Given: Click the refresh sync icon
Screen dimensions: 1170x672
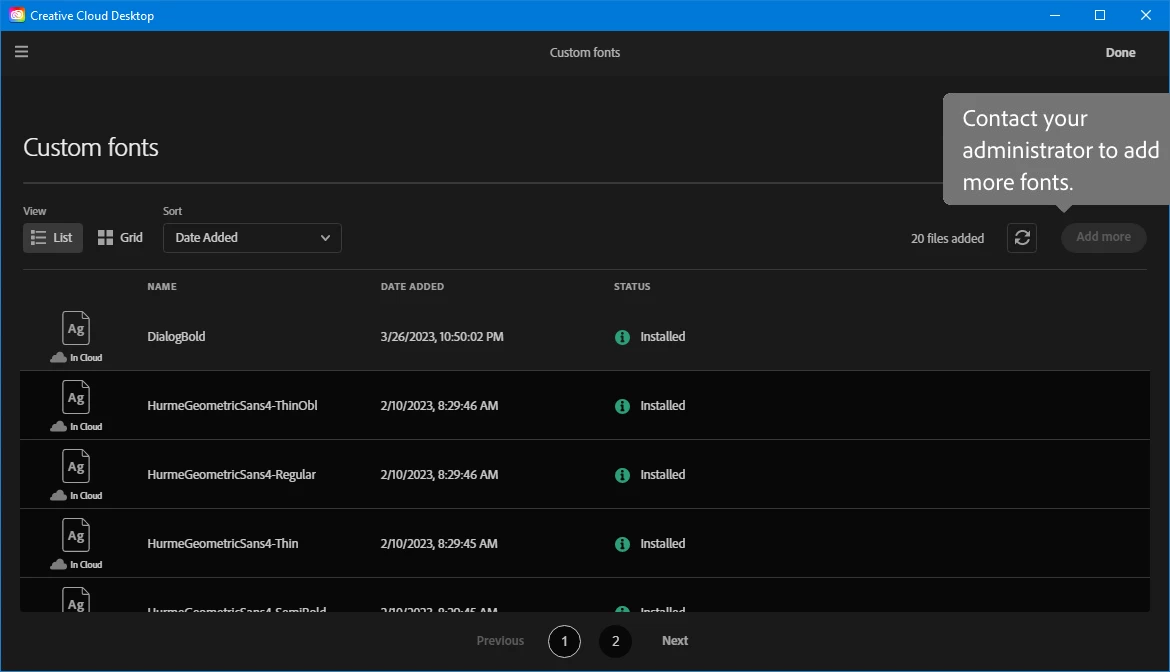Looking at the screenshot, I should point(1022,238).
